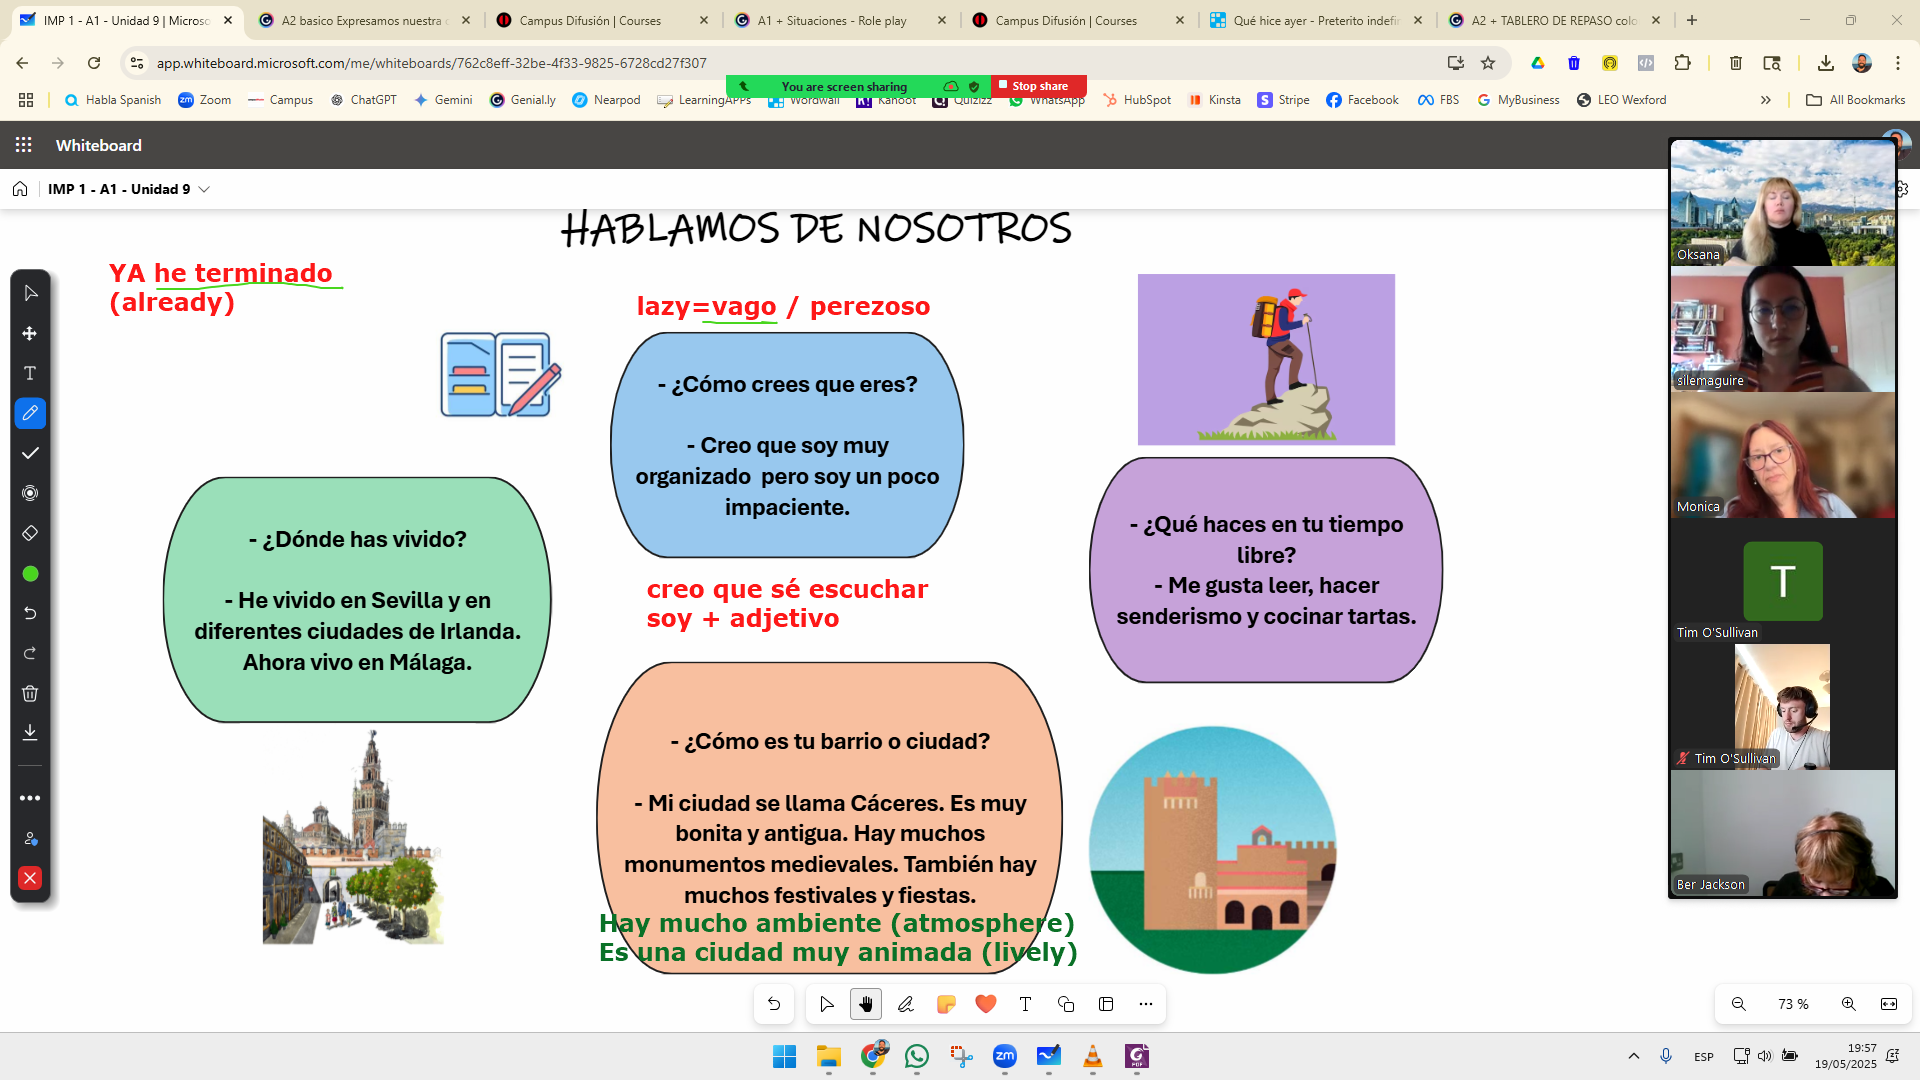Image resolution: width=1920 pixels, height=1080 pixels.
Task: Open browser apps shortcut grid in bookmarks bar
Action: pos(26,100)
